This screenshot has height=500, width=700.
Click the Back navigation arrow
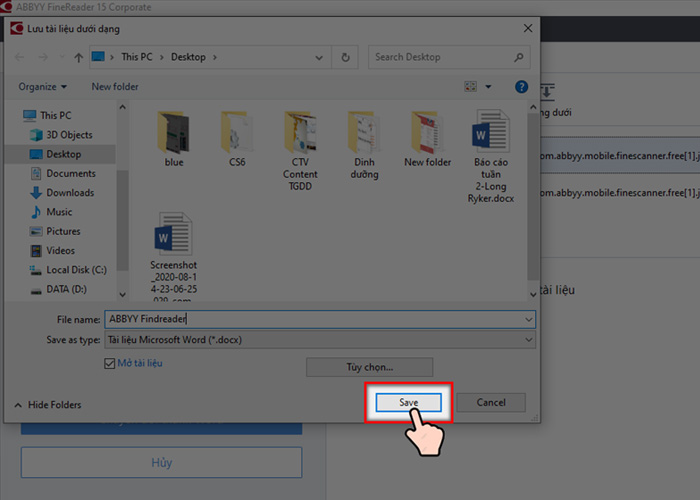[x=20, y=57]
